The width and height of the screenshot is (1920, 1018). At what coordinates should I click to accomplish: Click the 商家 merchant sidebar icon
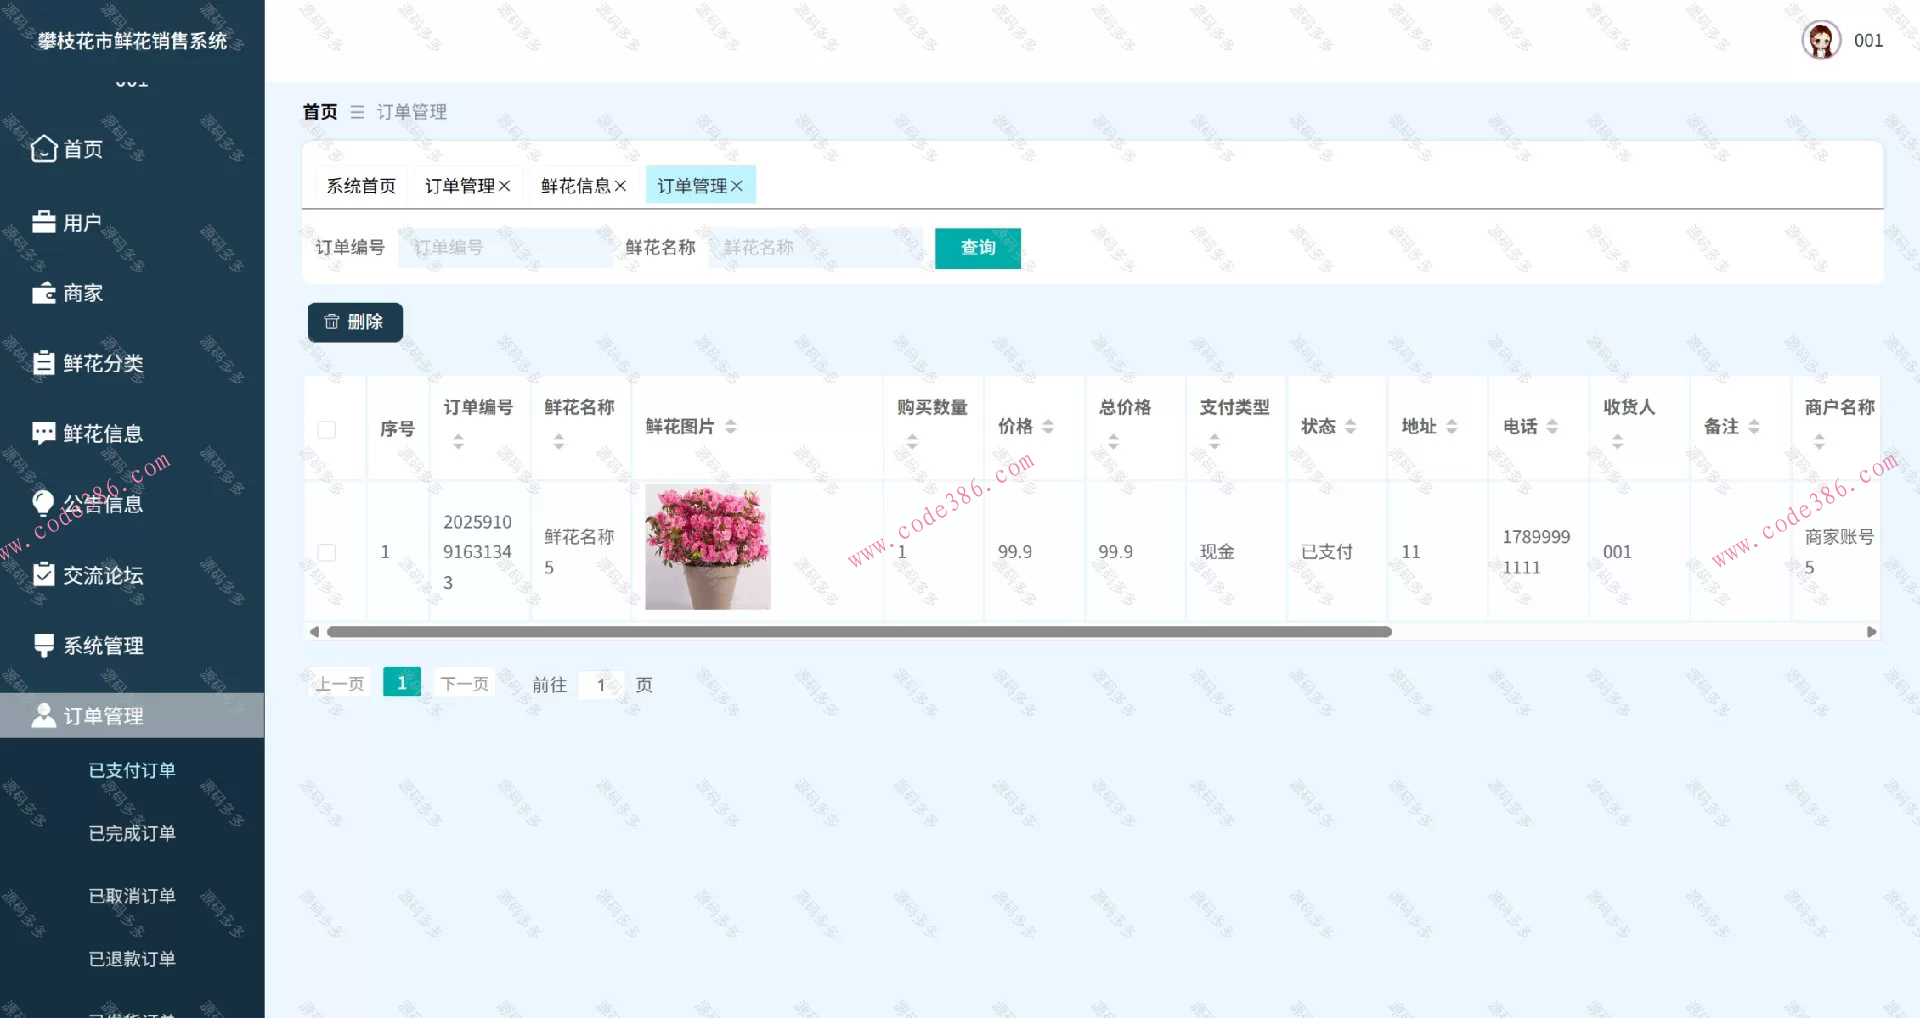pyautogui.click(x=44, y=292)
